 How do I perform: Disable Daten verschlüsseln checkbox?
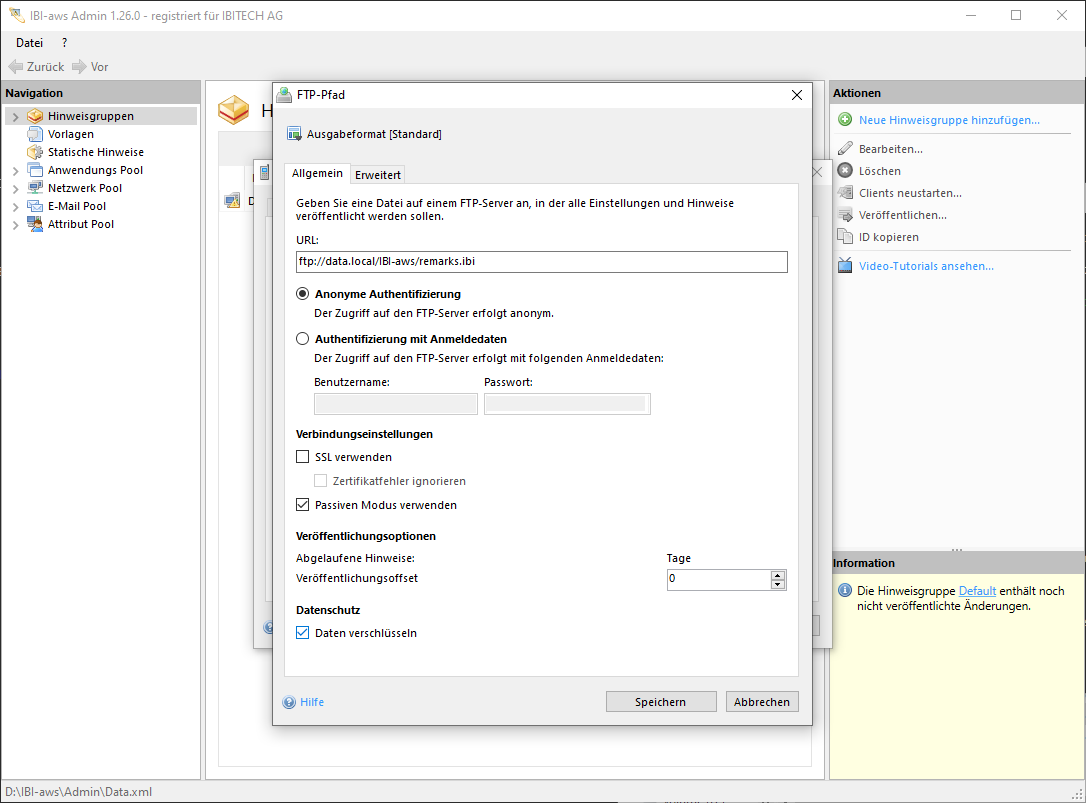point(303,633)
